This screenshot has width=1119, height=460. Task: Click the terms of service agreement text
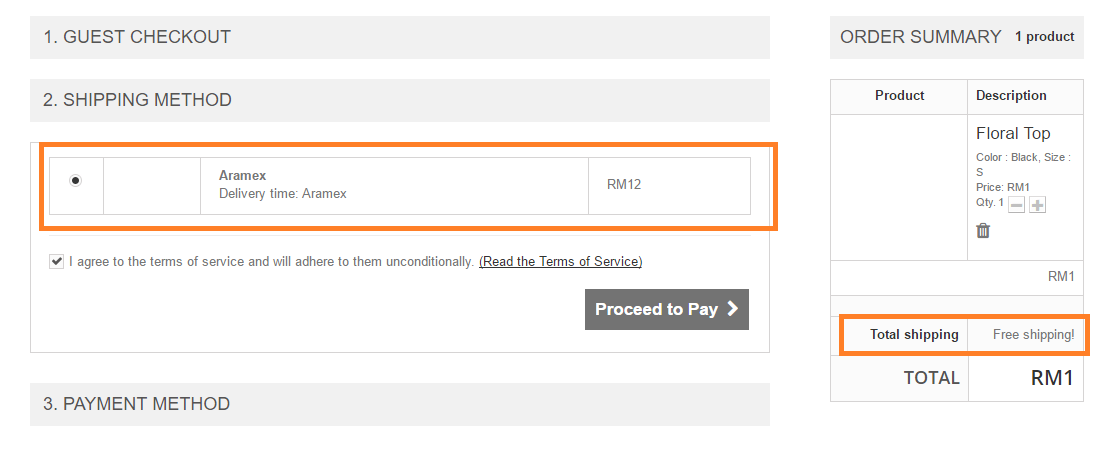tap(271, 262)
